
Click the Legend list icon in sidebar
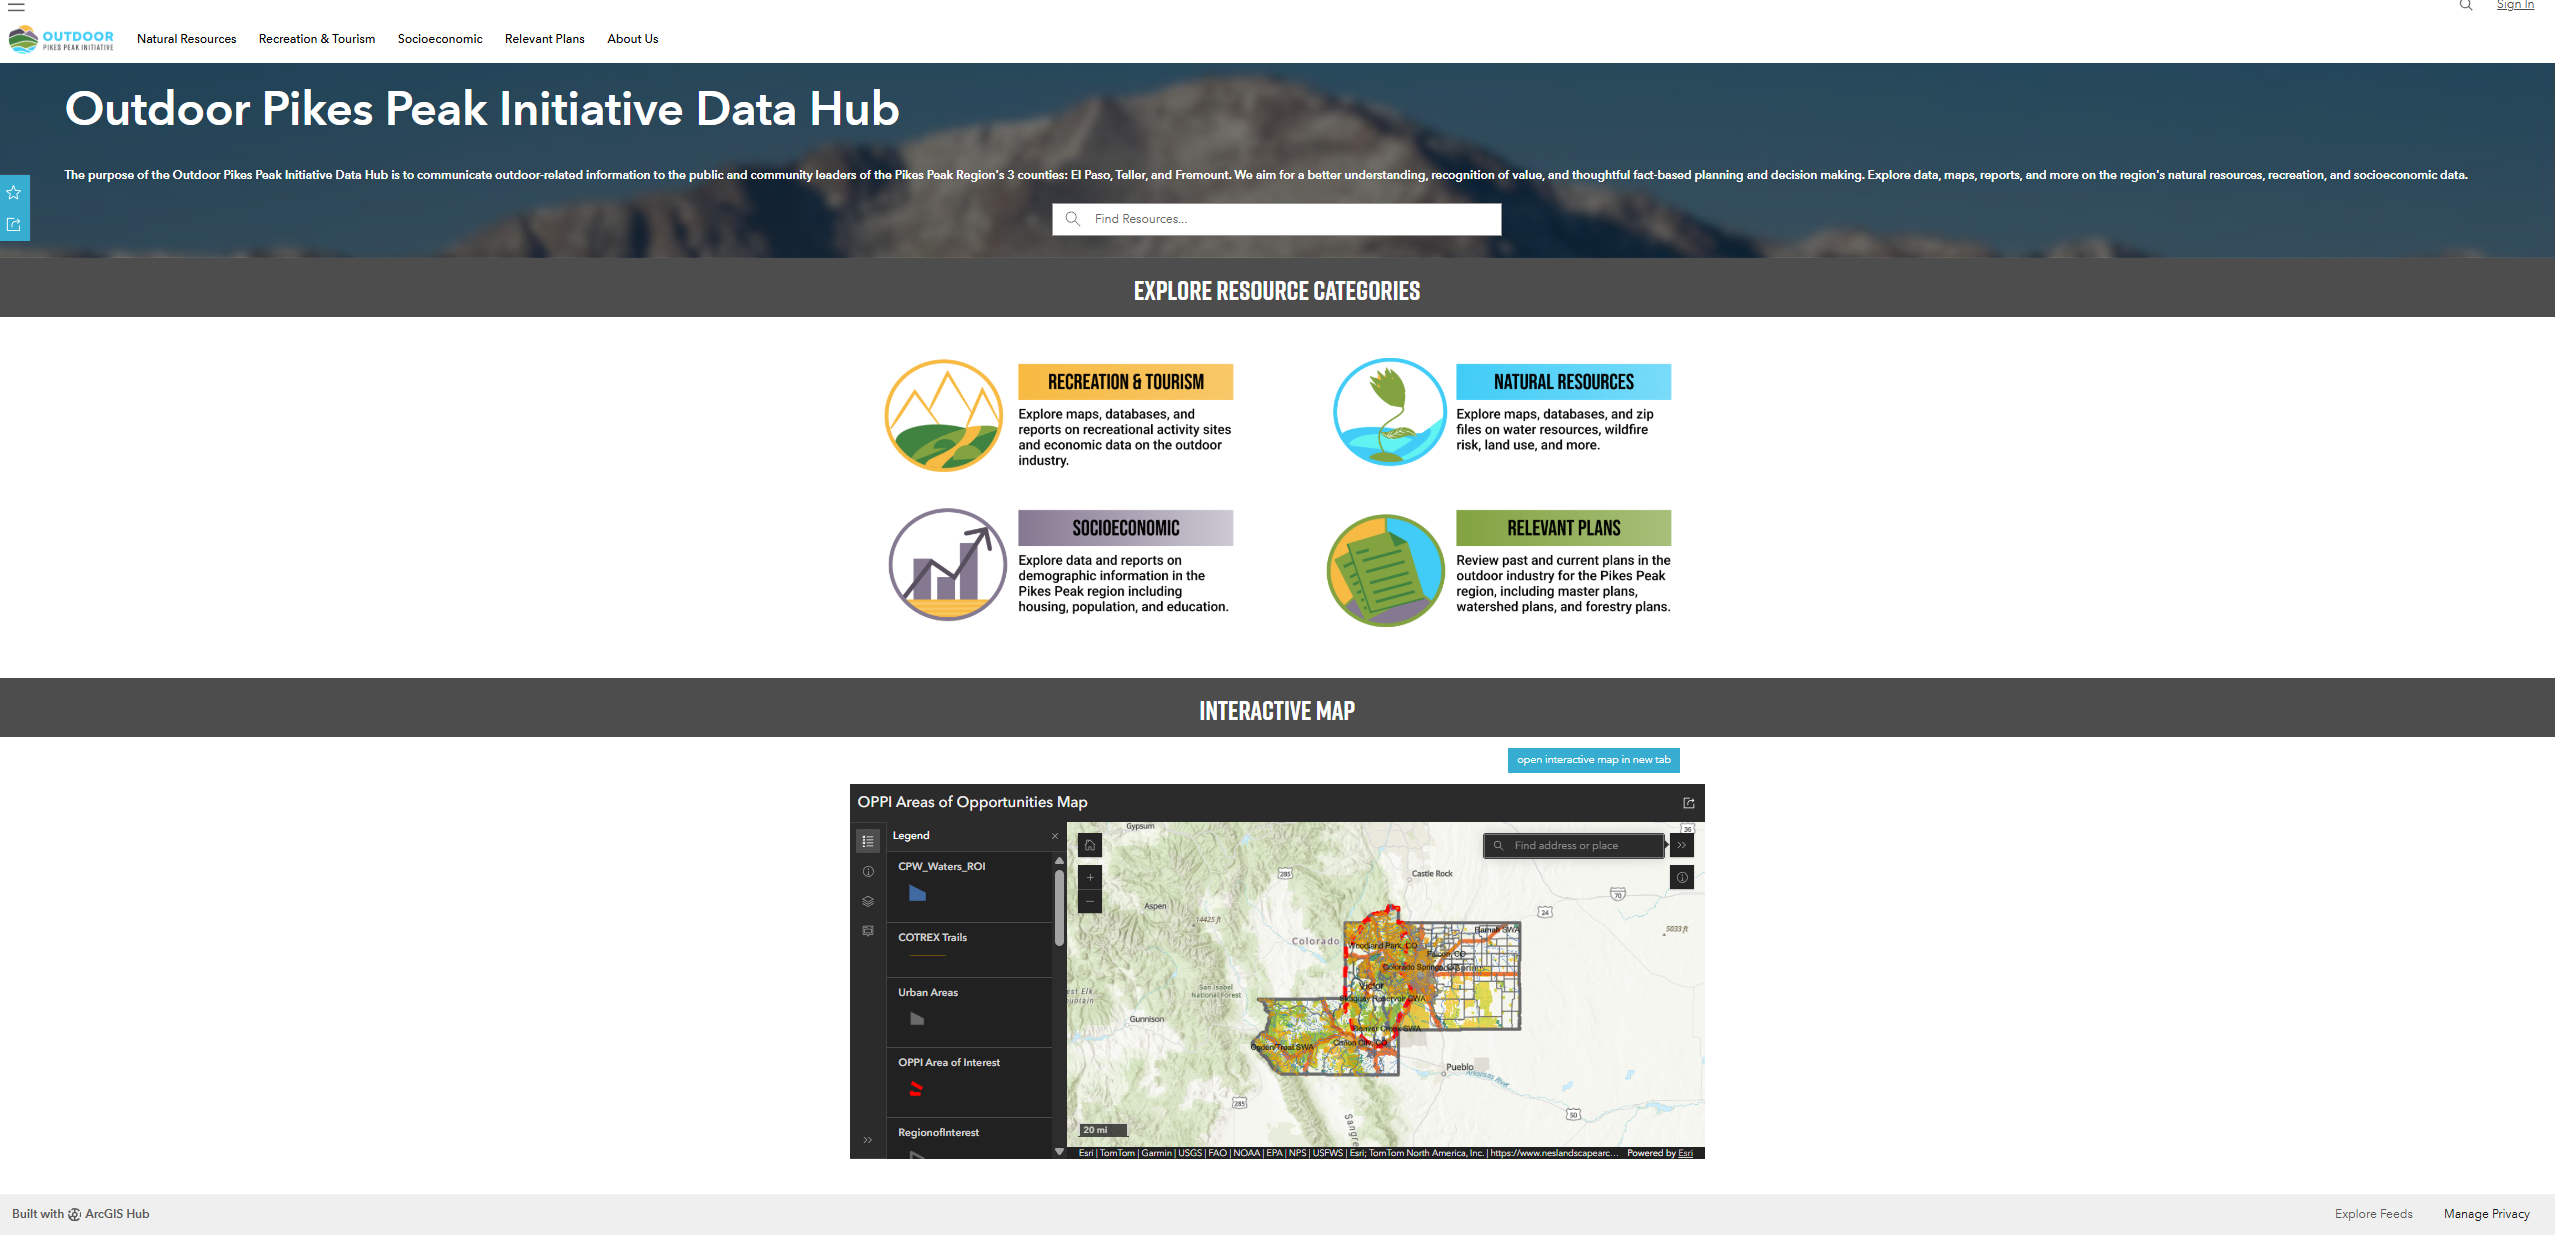pyautogui.click(x=868, y=841)
